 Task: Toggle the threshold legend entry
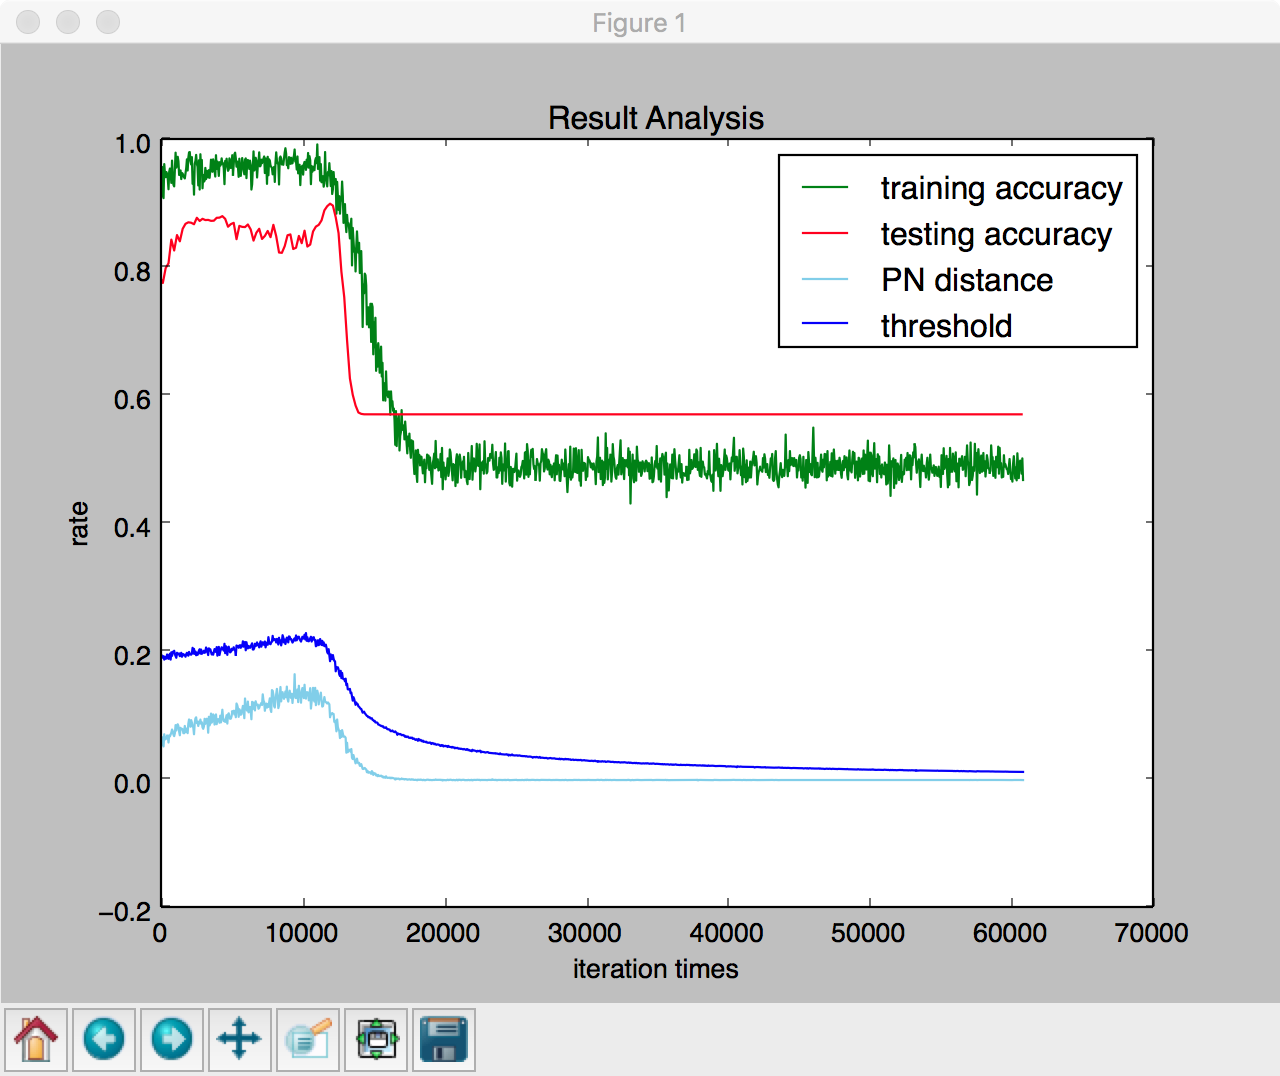coord(946,326)
